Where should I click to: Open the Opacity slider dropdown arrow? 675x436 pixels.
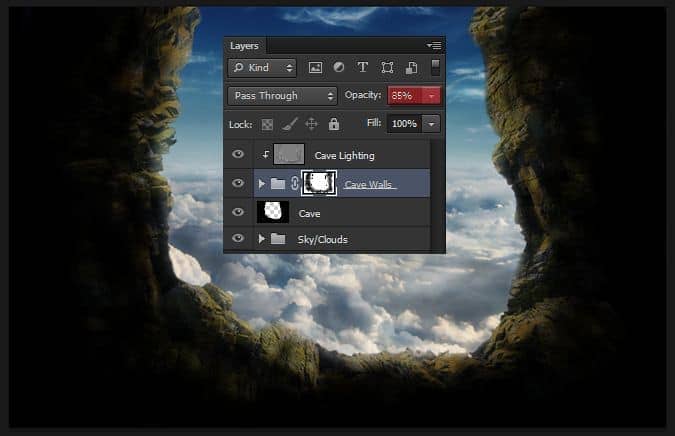432,96
